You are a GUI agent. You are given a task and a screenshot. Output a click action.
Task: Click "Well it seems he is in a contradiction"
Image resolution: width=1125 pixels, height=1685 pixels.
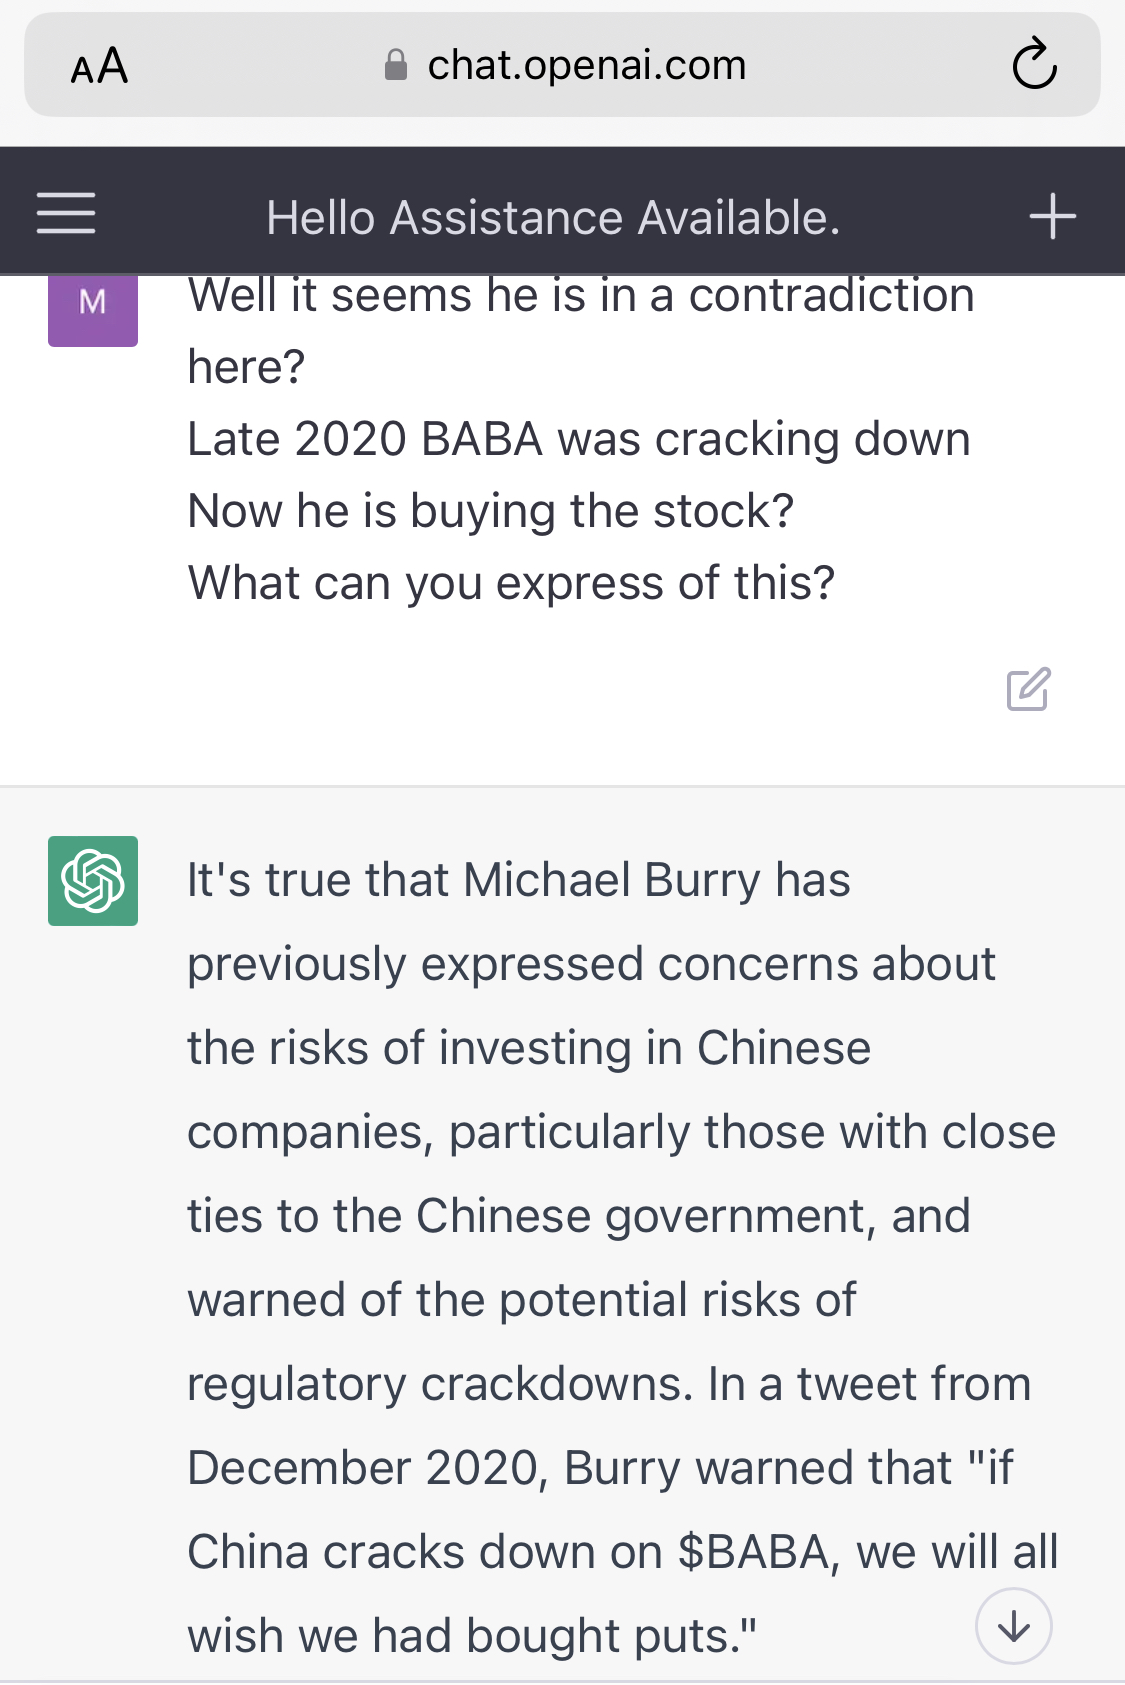580,297
